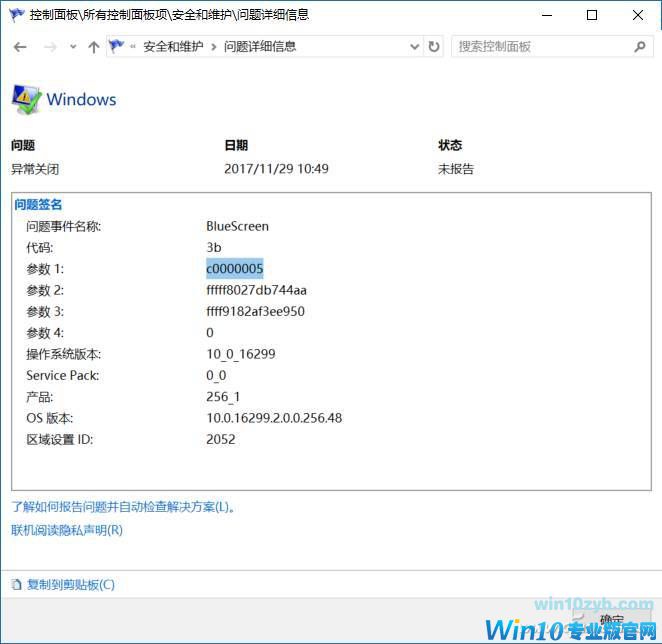Select the product value 256_1

223,397
